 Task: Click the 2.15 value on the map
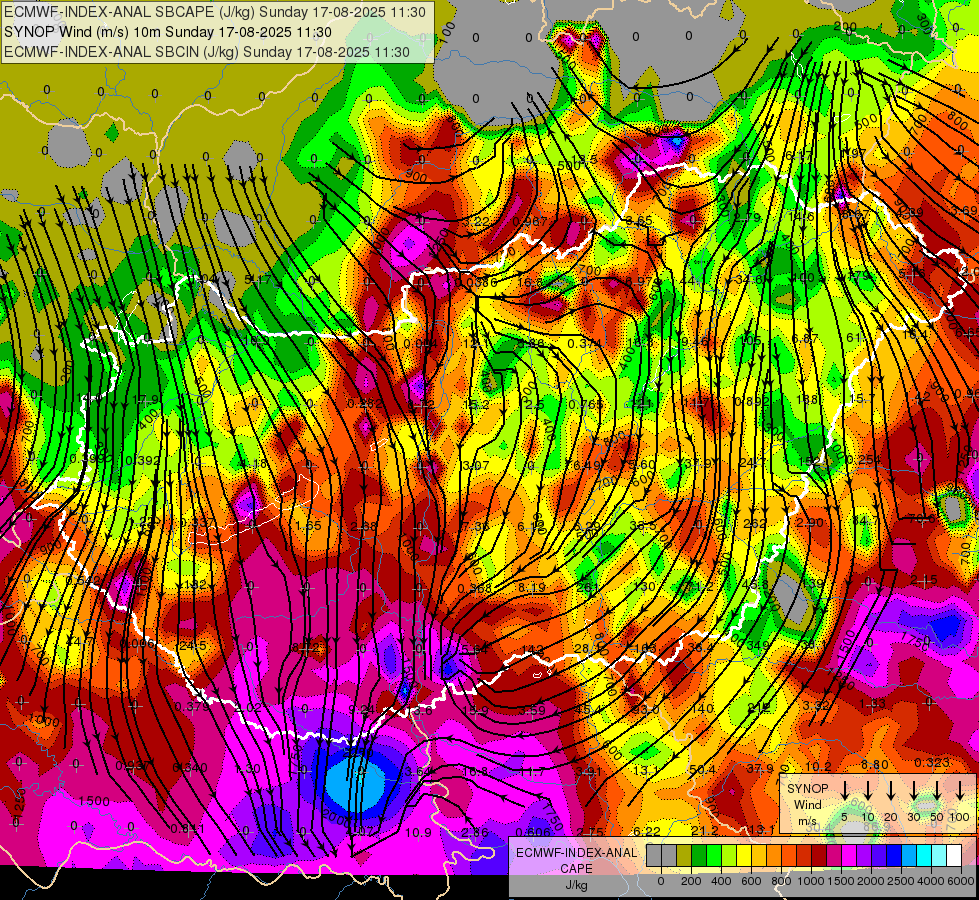coord(924,580)
